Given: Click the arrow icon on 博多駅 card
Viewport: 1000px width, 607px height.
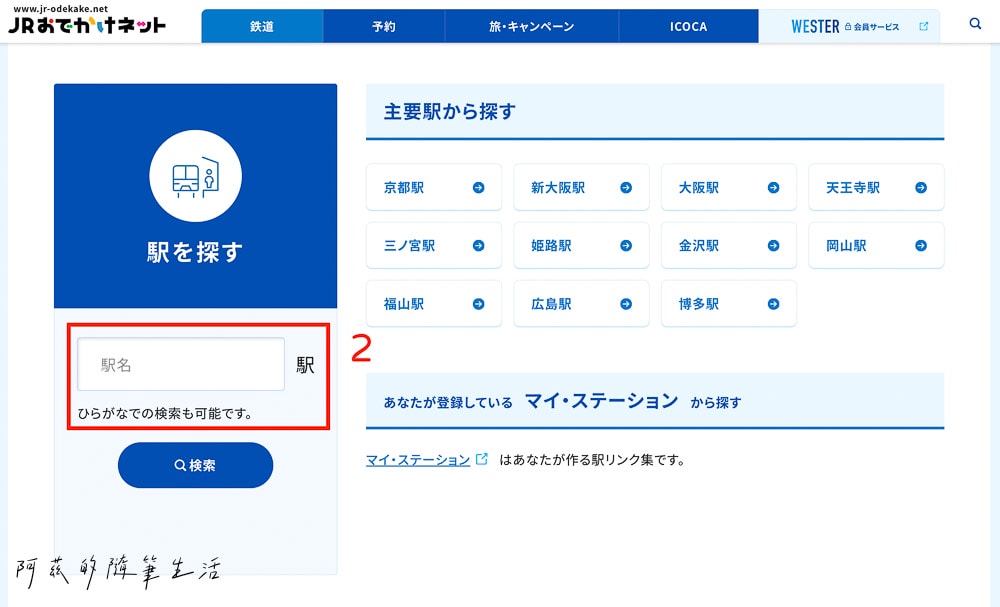Looking at the screenshot, I should (x=774, y=304).
